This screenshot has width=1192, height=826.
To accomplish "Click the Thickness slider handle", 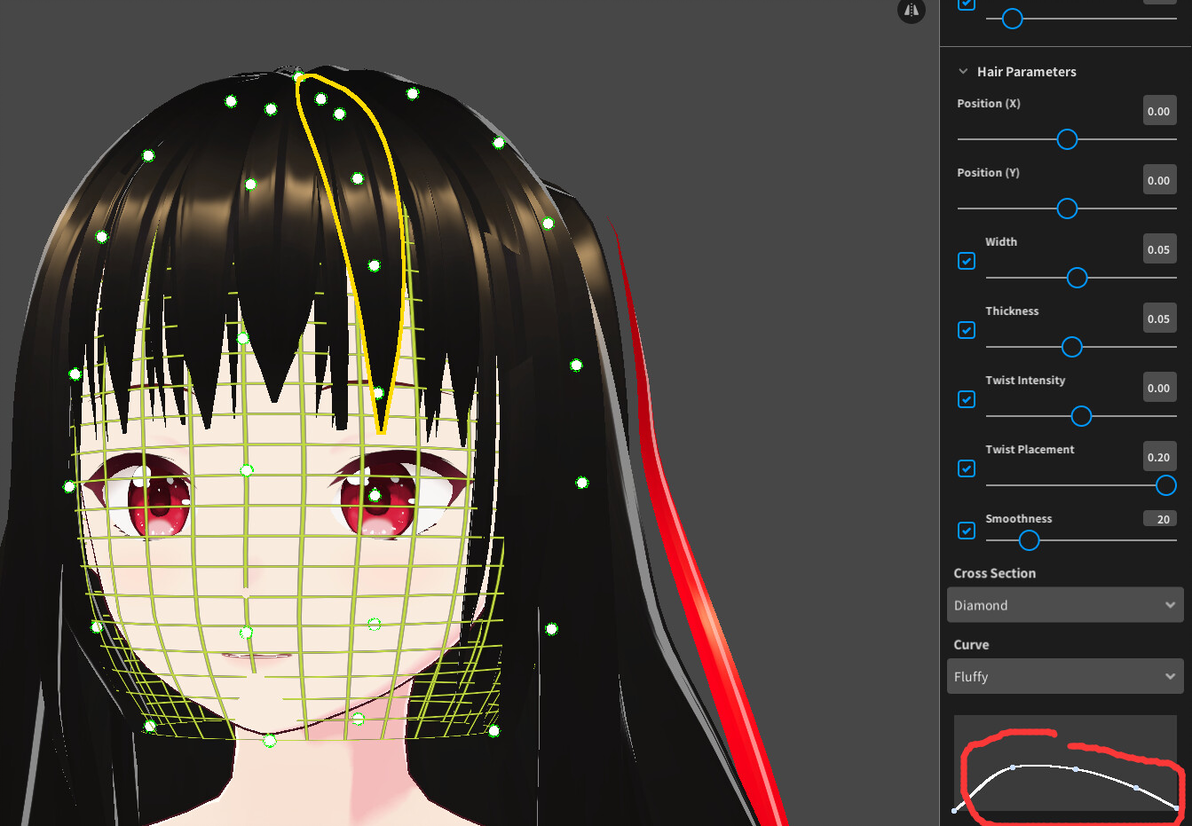I will pyautogui.click(x=1072, y=347).
